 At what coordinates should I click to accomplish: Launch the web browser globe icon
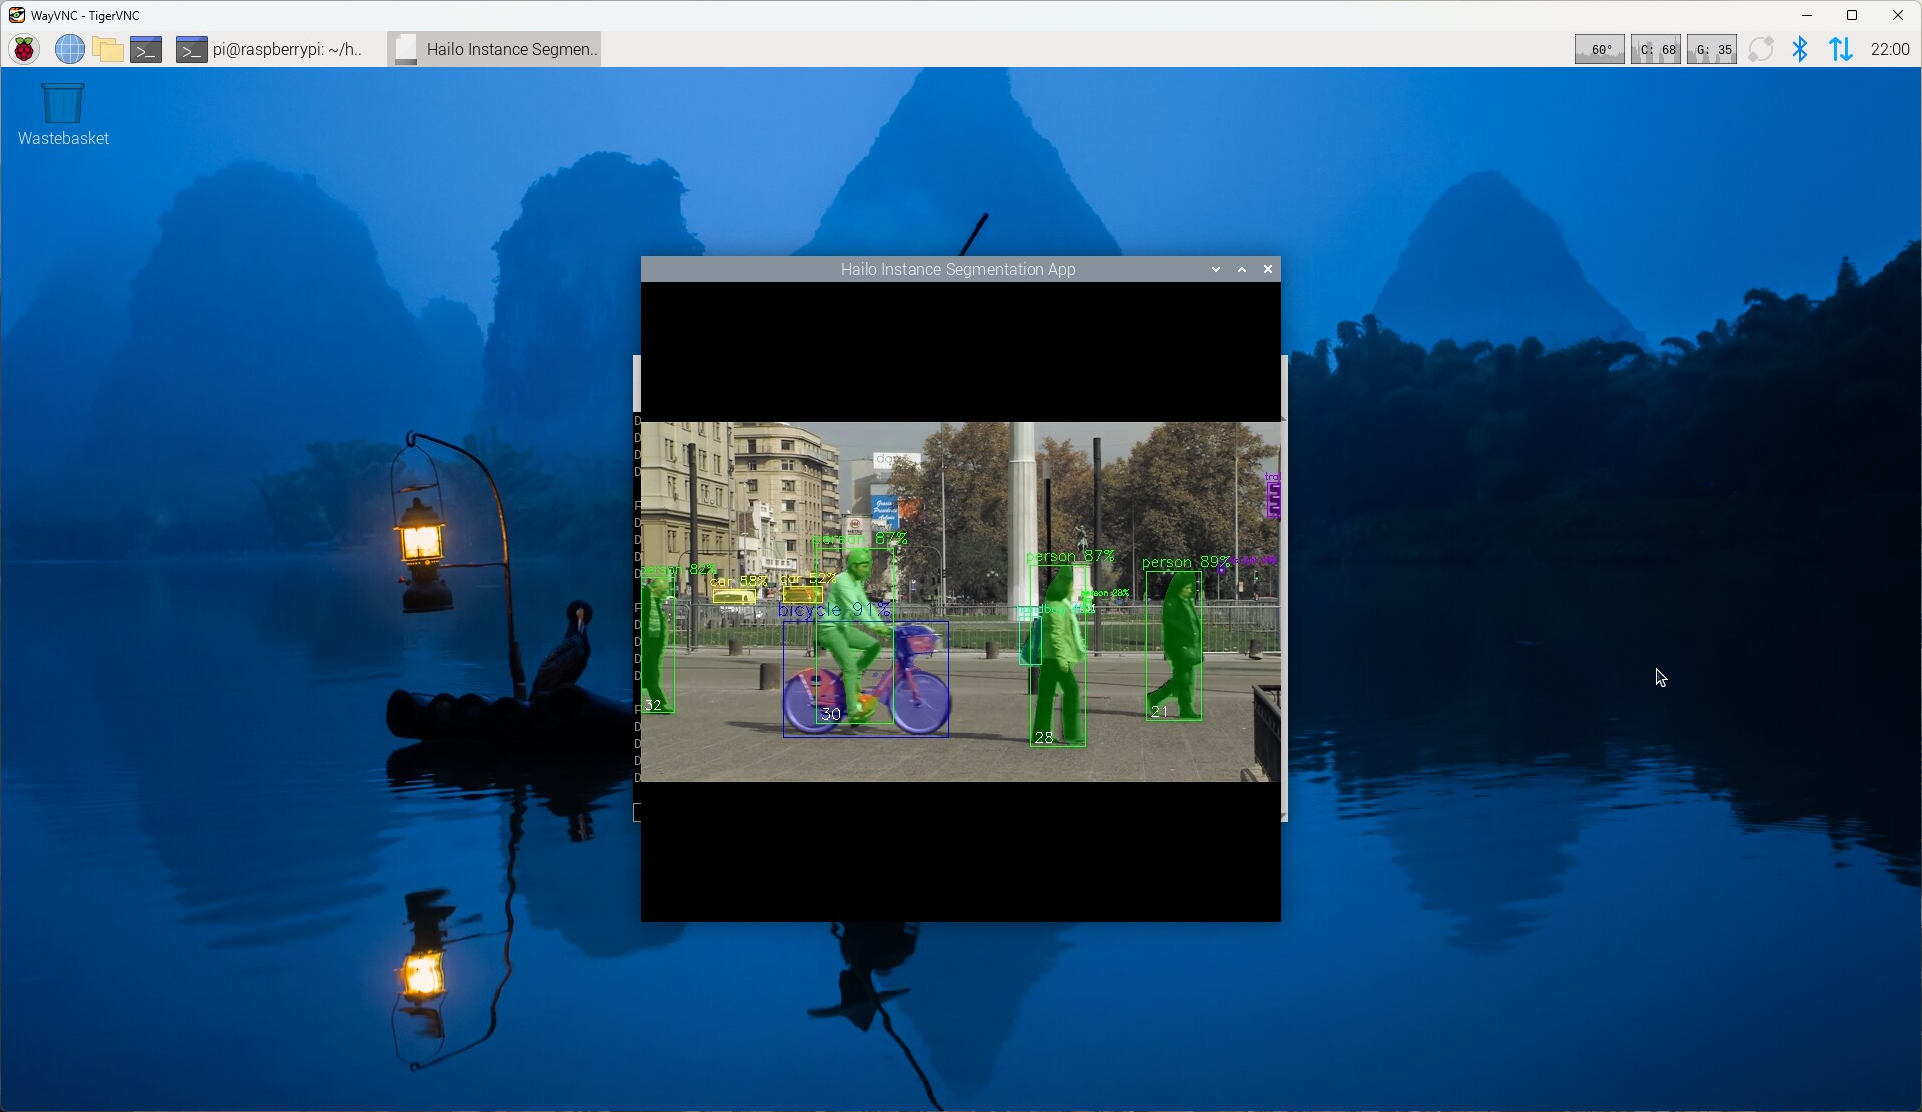point(69,49)
